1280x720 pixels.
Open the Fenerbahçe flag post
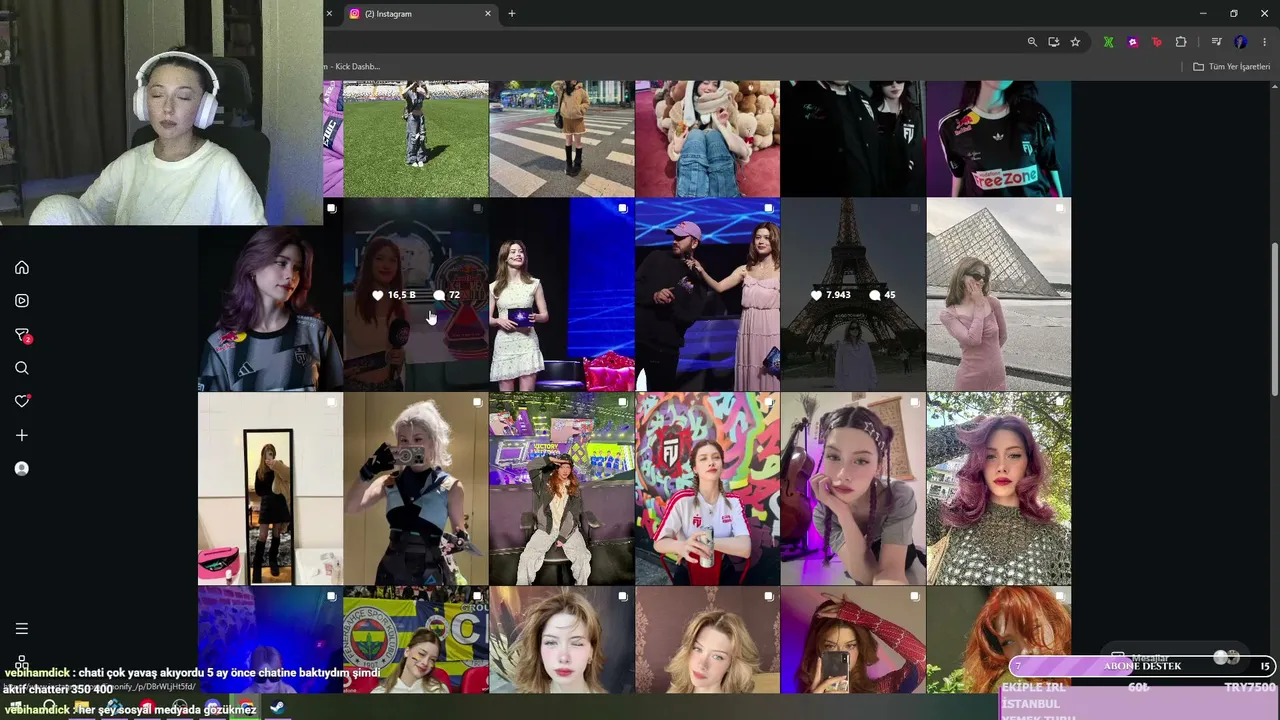click(416, 640)
